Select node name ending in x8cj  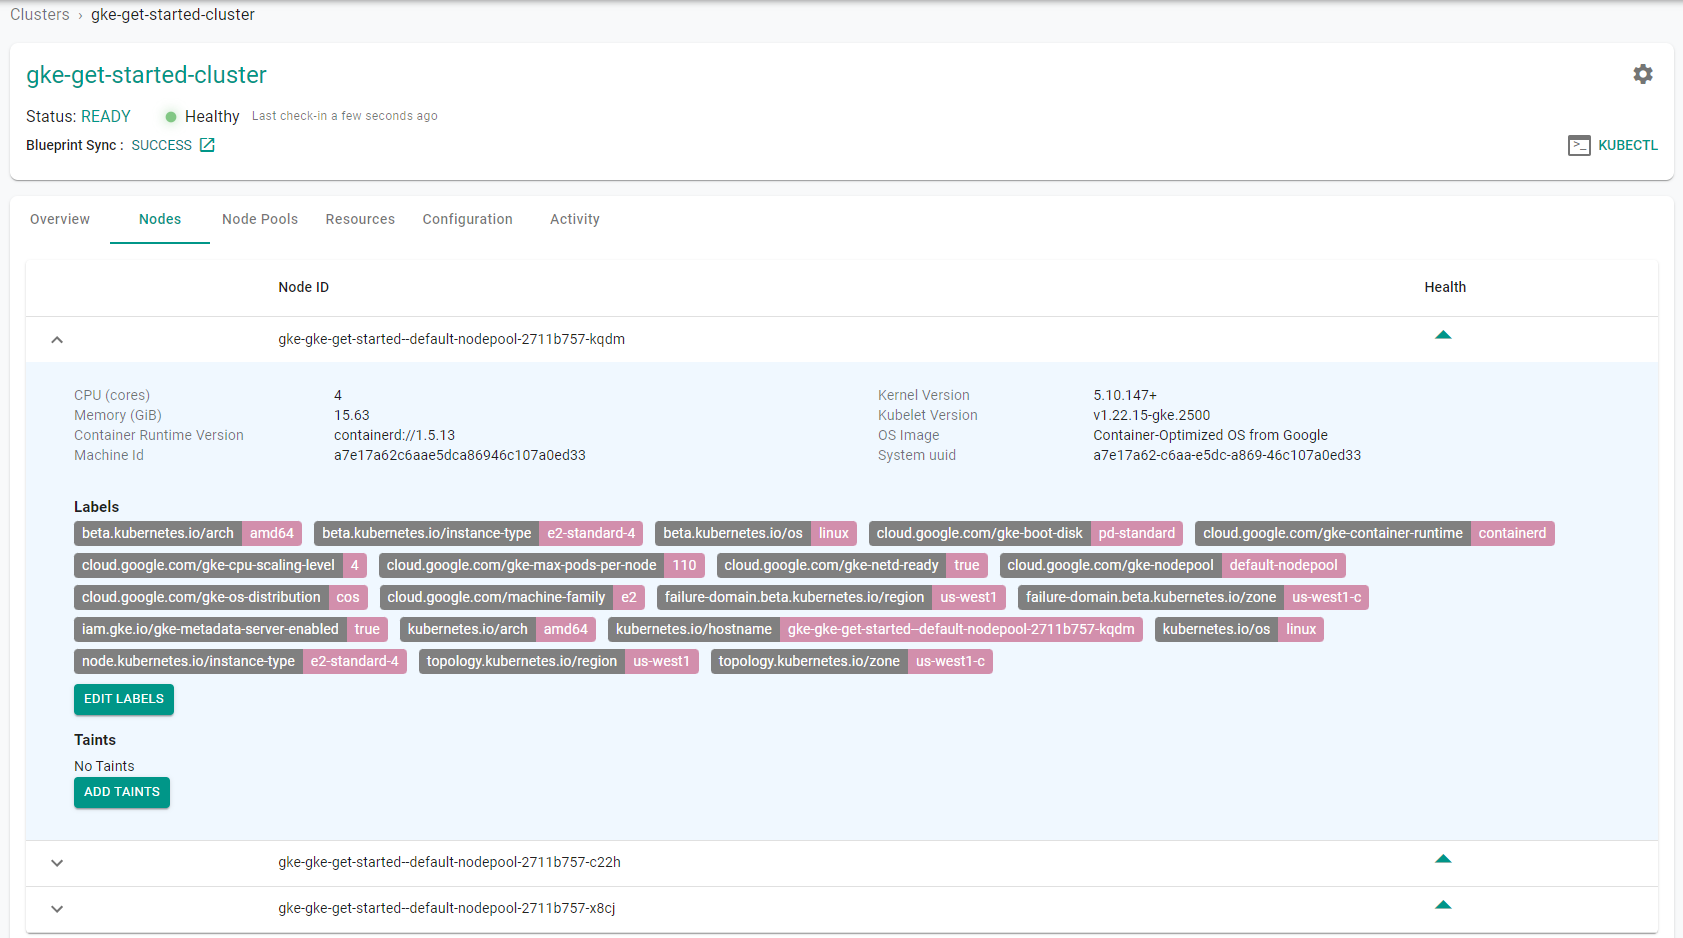coord(446,908)
